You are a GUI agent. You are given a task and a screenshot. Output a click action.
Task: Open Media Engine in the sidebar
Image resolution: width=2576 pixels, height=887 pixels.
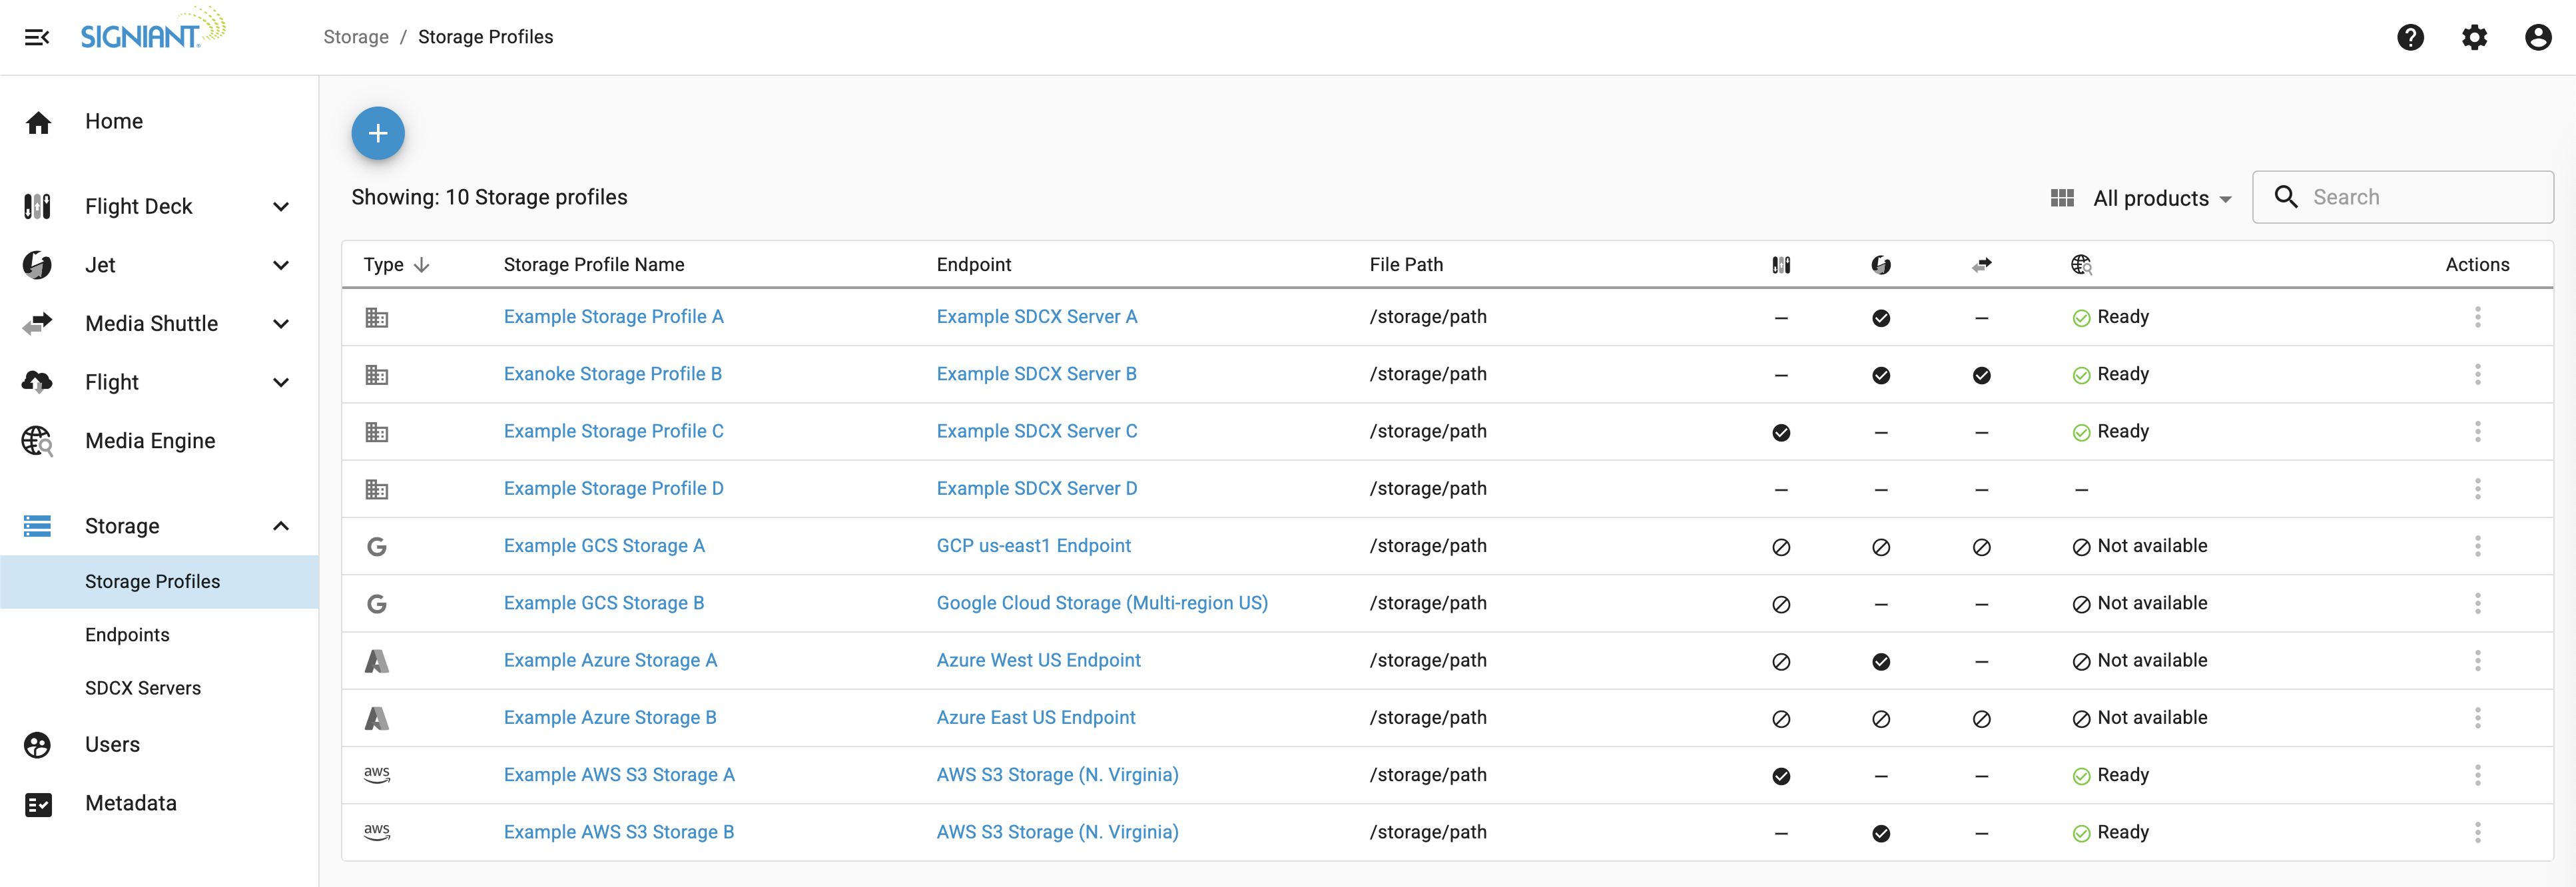click(x=150, y=441)
